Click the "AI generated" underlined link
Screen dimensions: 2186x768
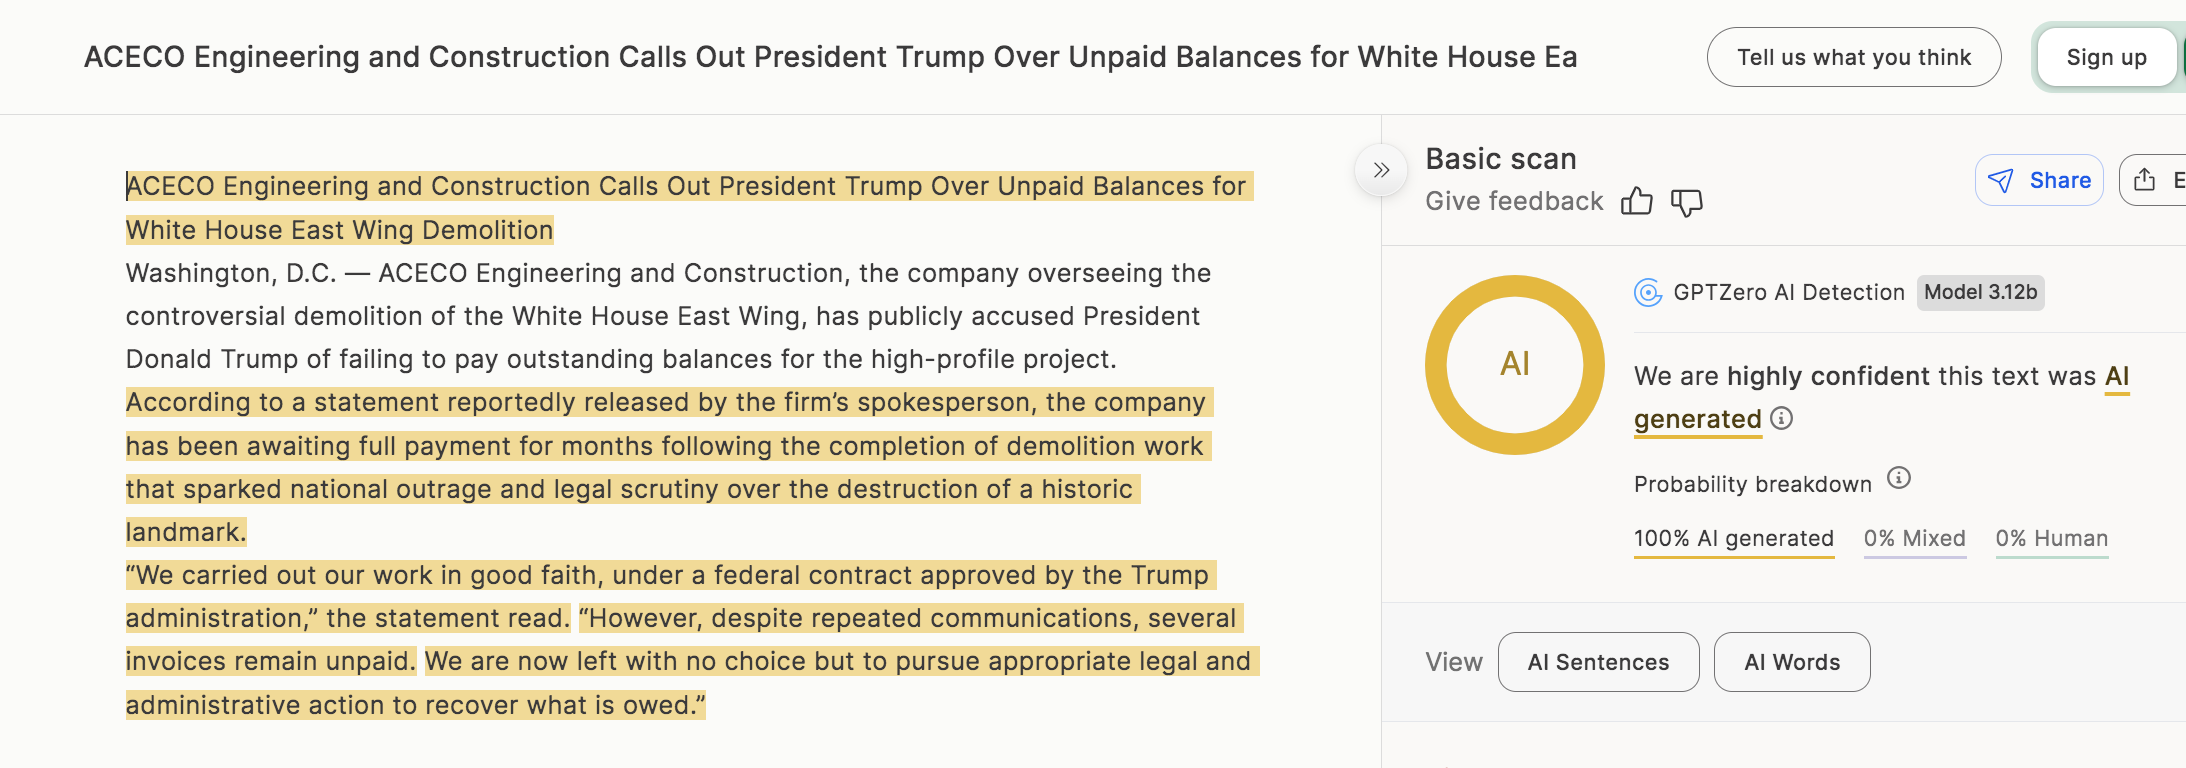coord(1697,419)
